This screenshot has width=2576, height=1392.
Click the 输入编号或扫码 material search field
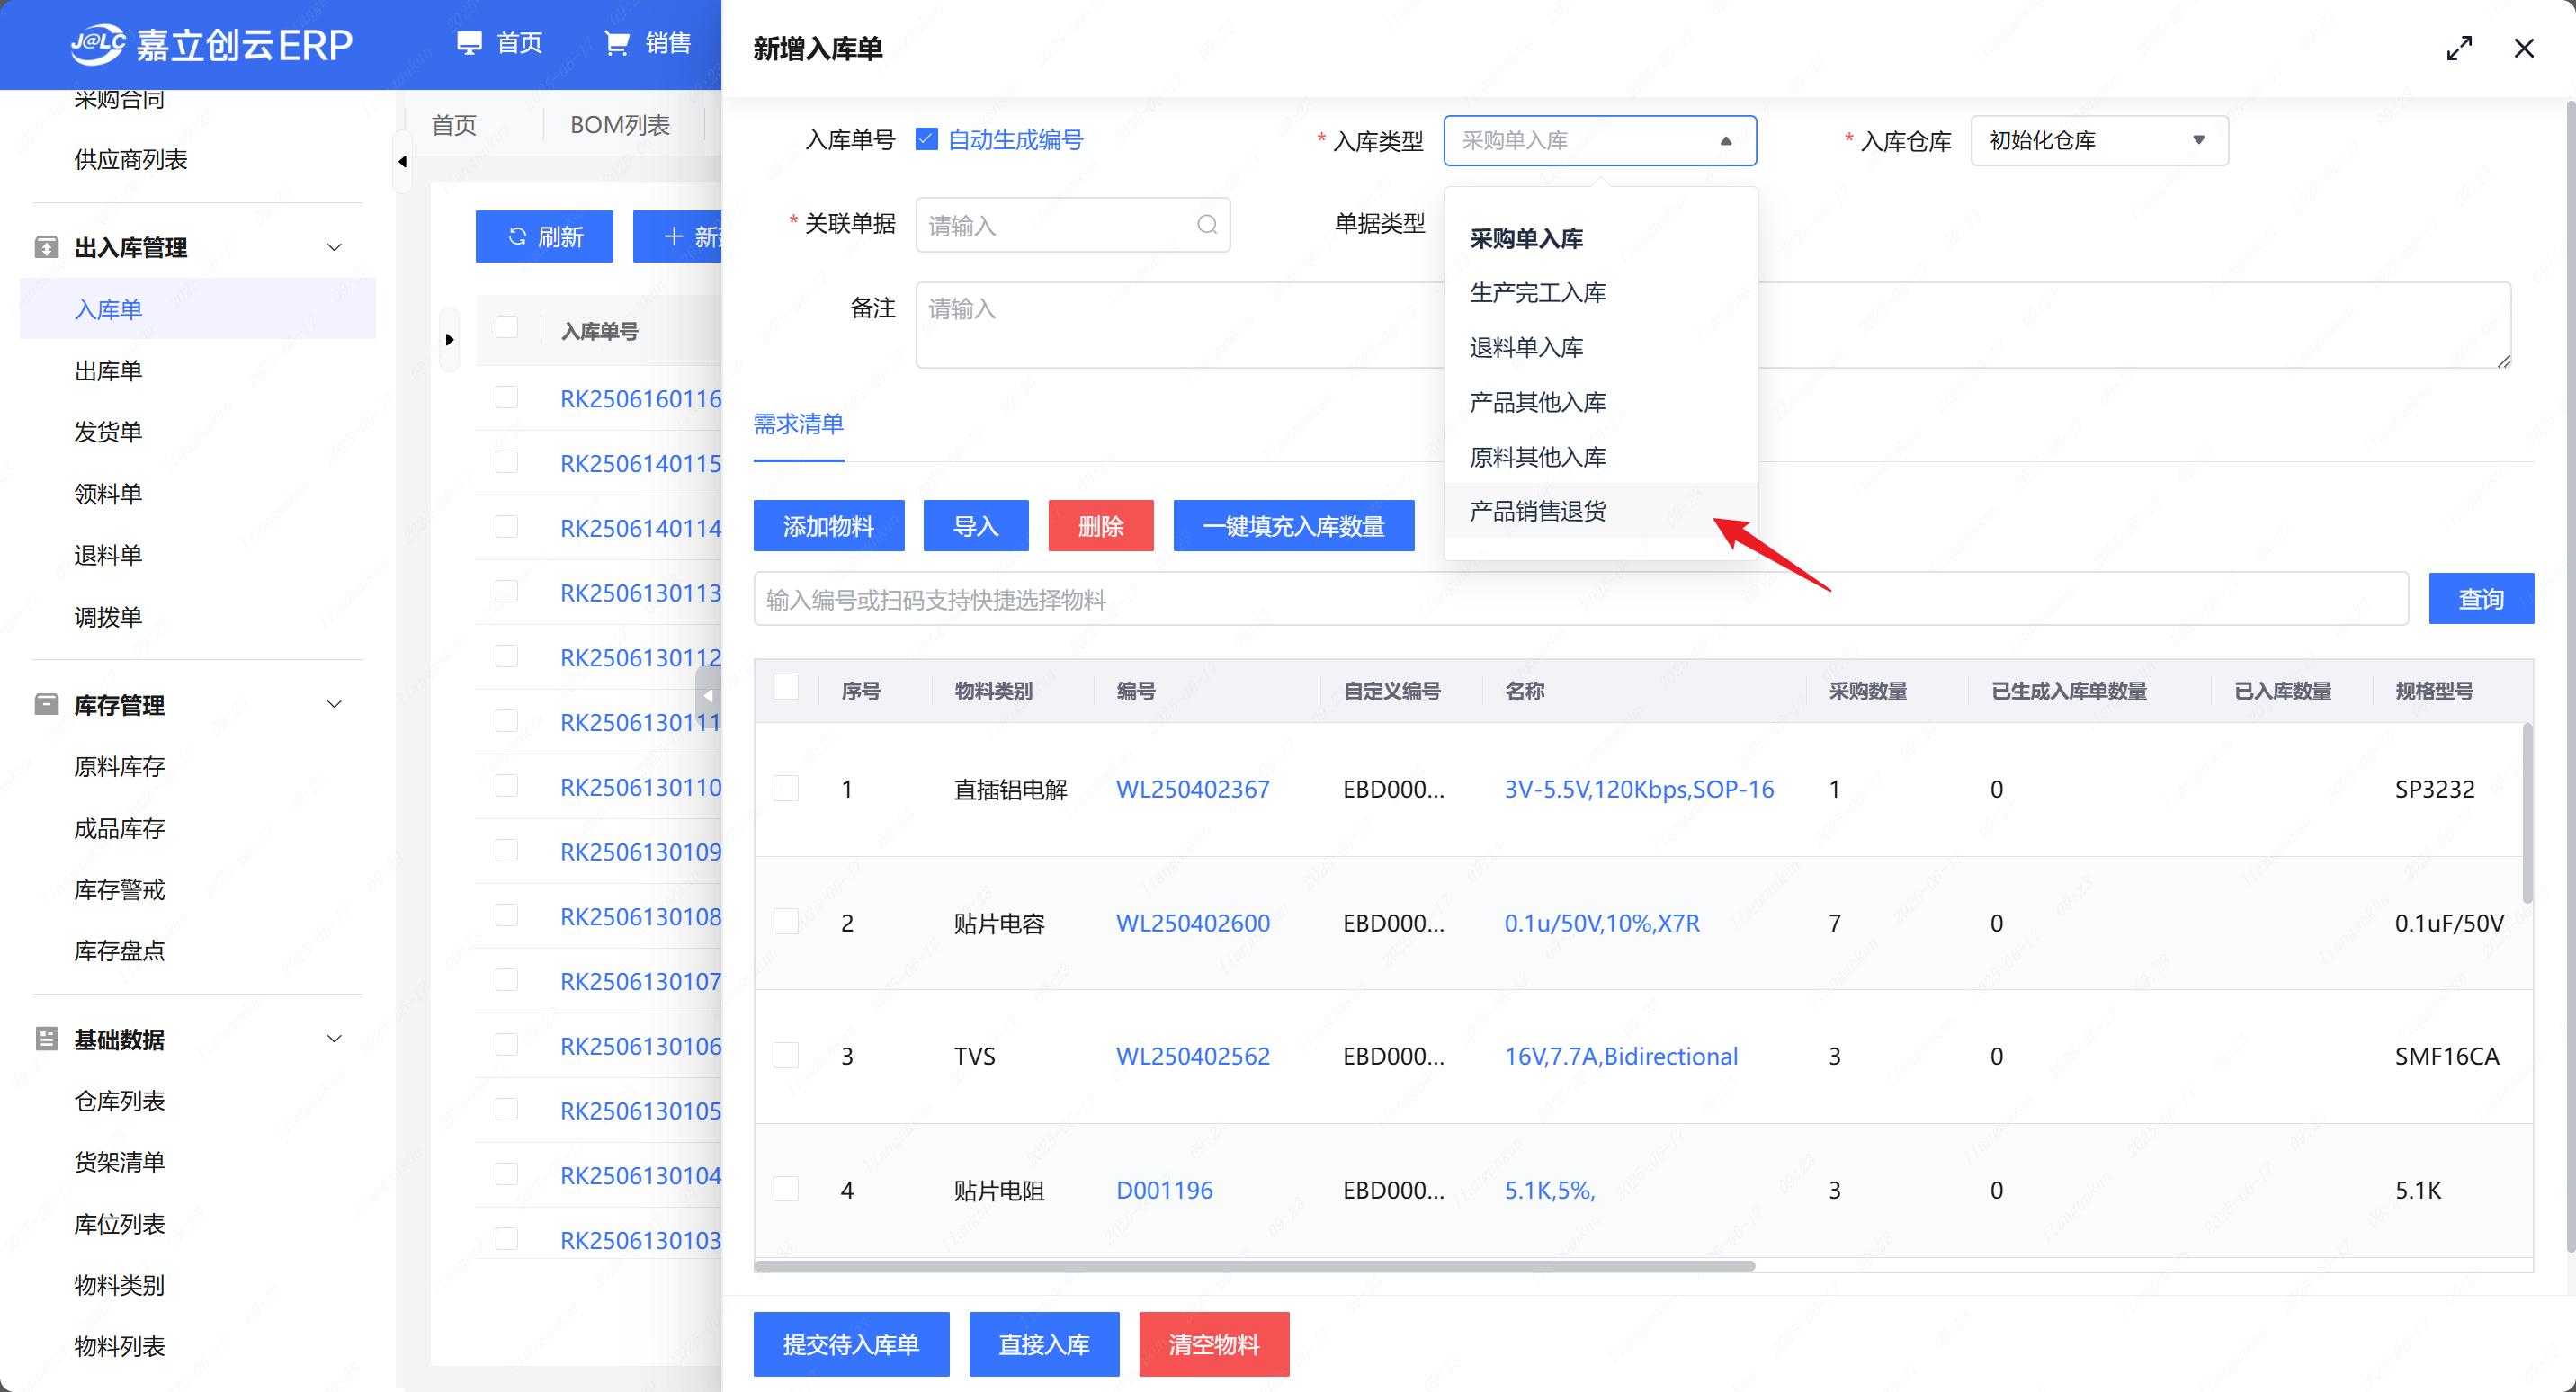1580,599
